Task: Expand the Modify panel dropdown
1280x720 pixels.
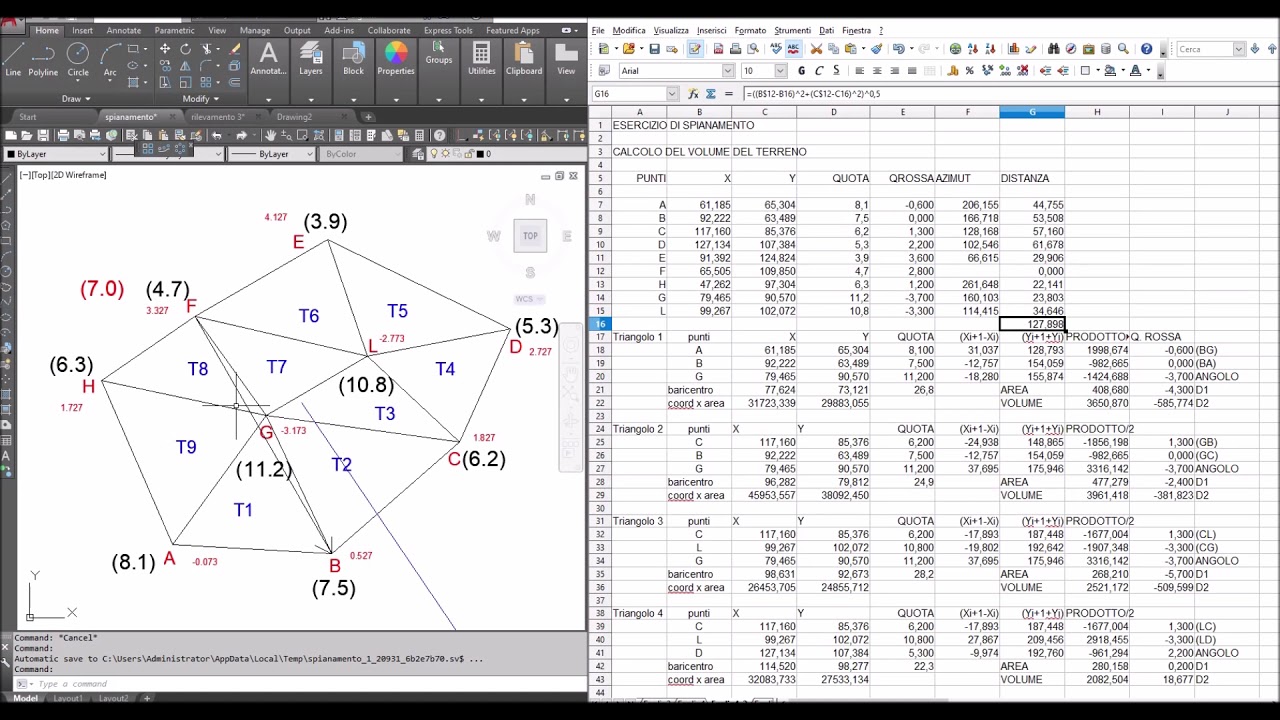Action: (201, 99)
